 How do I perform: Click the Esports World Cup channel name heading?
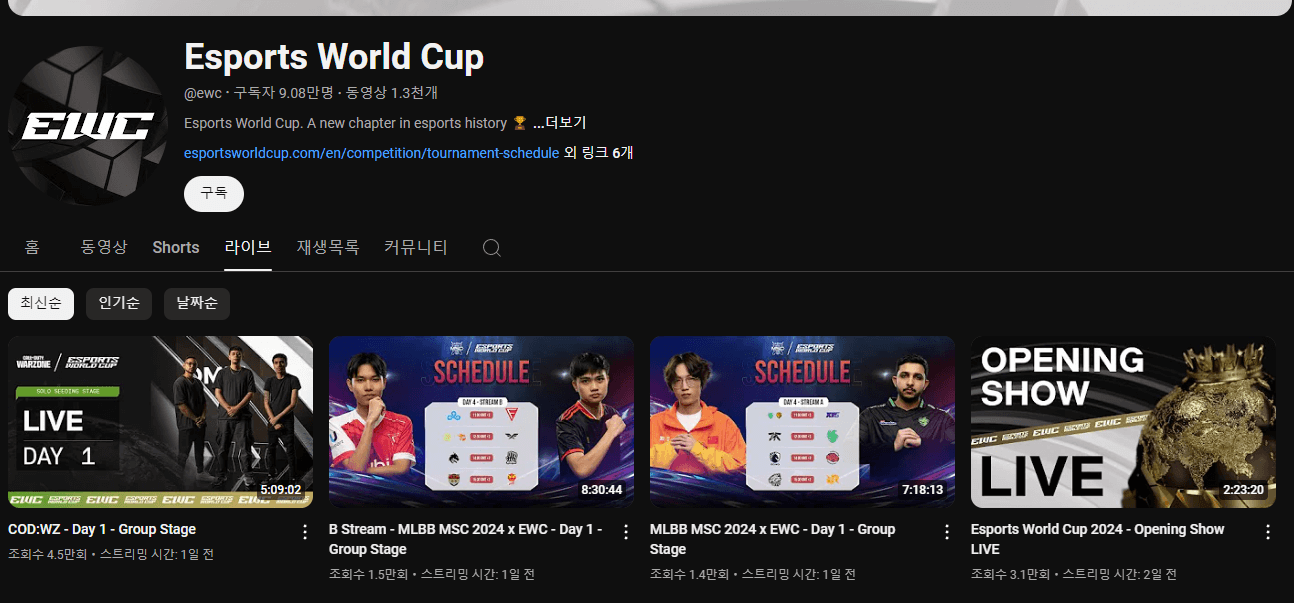coord(334,57)
